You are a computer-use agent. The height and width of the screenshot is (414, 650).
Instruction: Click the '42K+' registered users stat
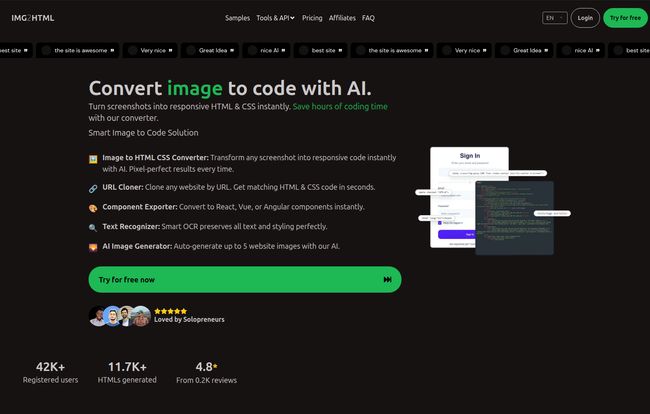(x=50, y=367)
